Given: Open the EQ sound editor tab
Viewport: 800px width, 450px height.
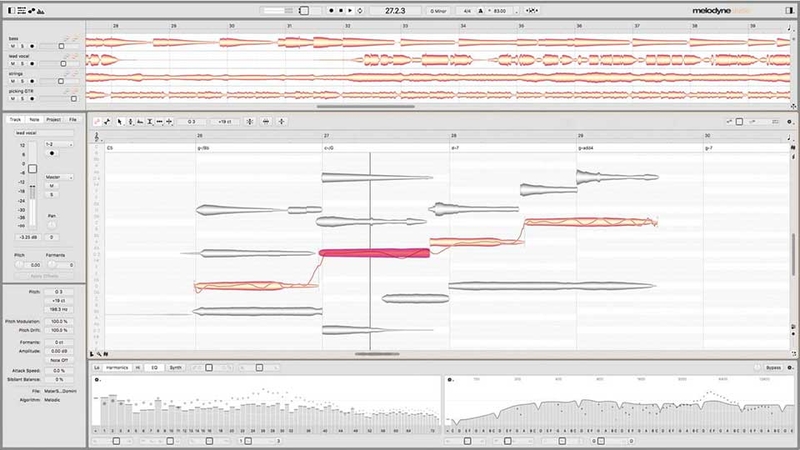Looking at the screenshot, I should click(x=154, y=367).
